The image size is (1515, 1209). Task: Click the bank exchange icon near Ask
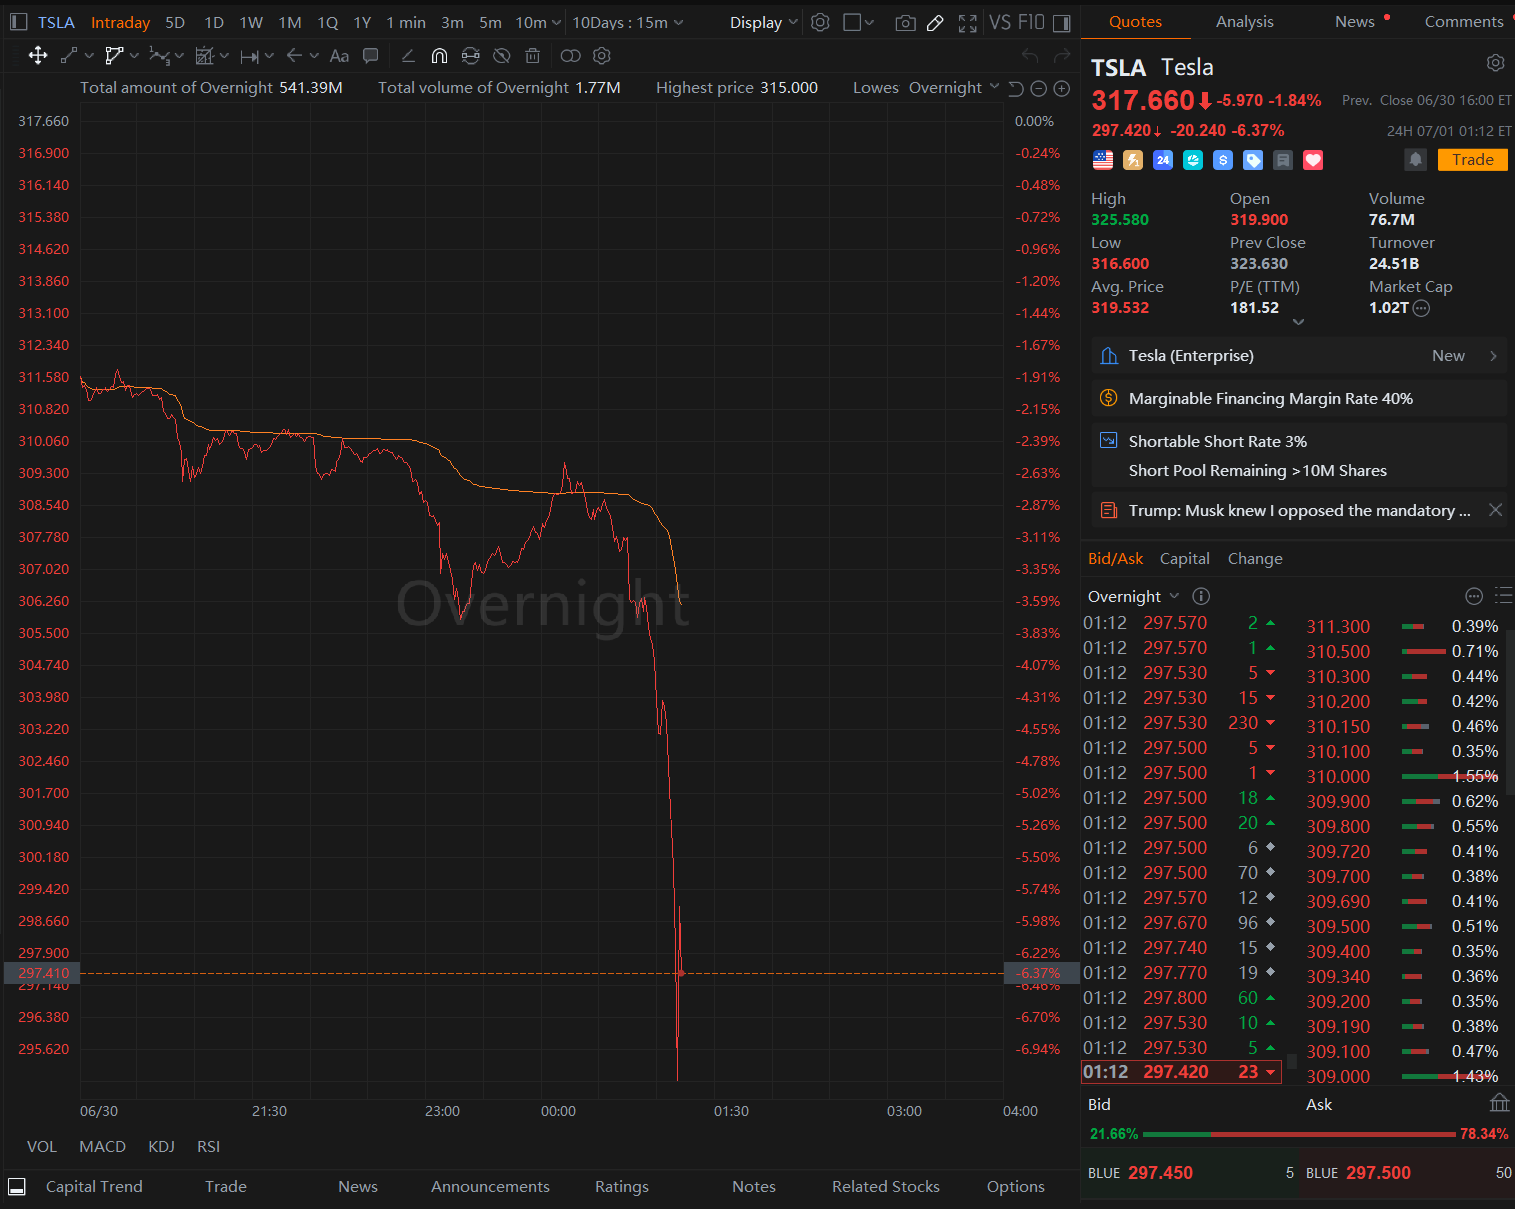pyautogui.click(x=1499, y=1102)
